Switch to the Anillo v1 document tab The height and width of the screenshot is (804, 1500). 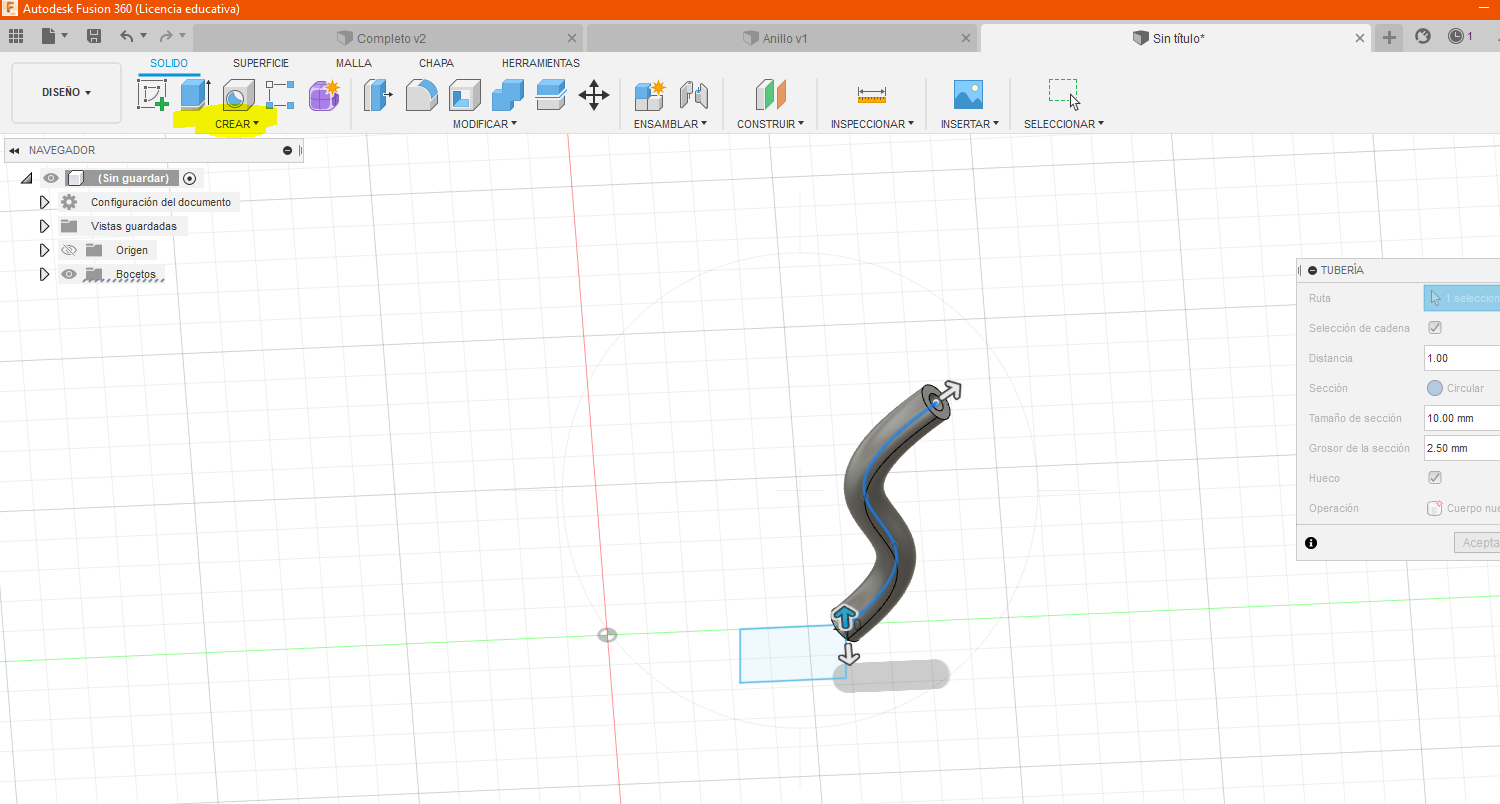coord(782,38)
